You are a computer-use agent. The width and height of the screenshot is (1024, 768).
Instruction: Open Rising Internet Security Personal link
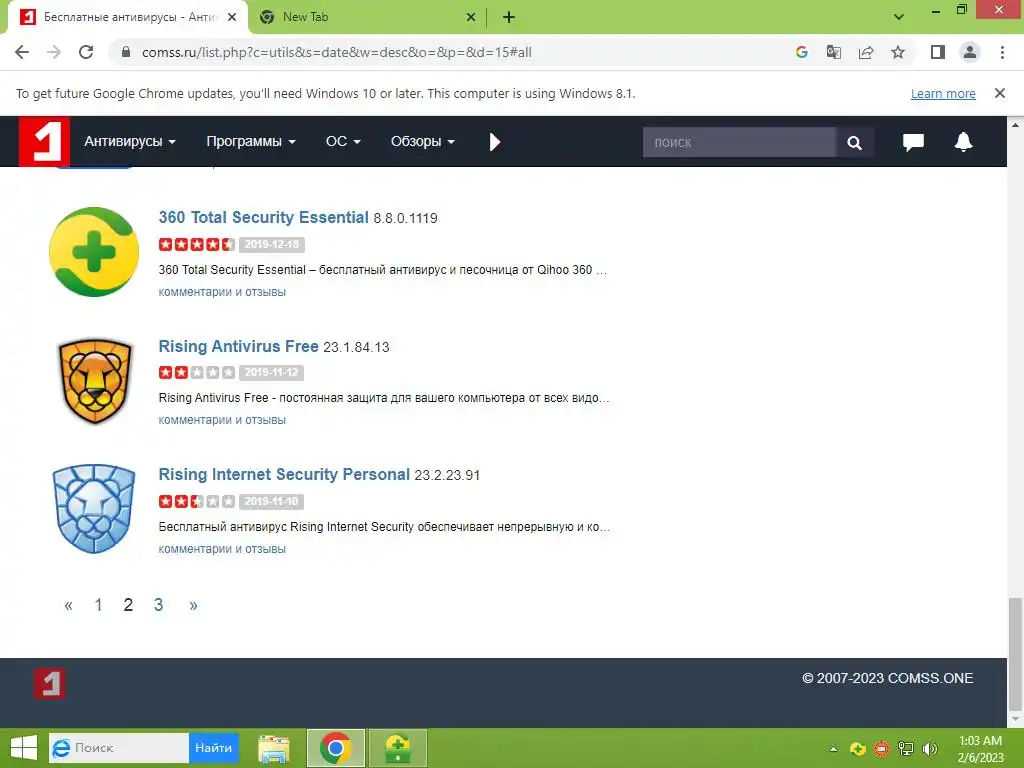click(284, 474)
